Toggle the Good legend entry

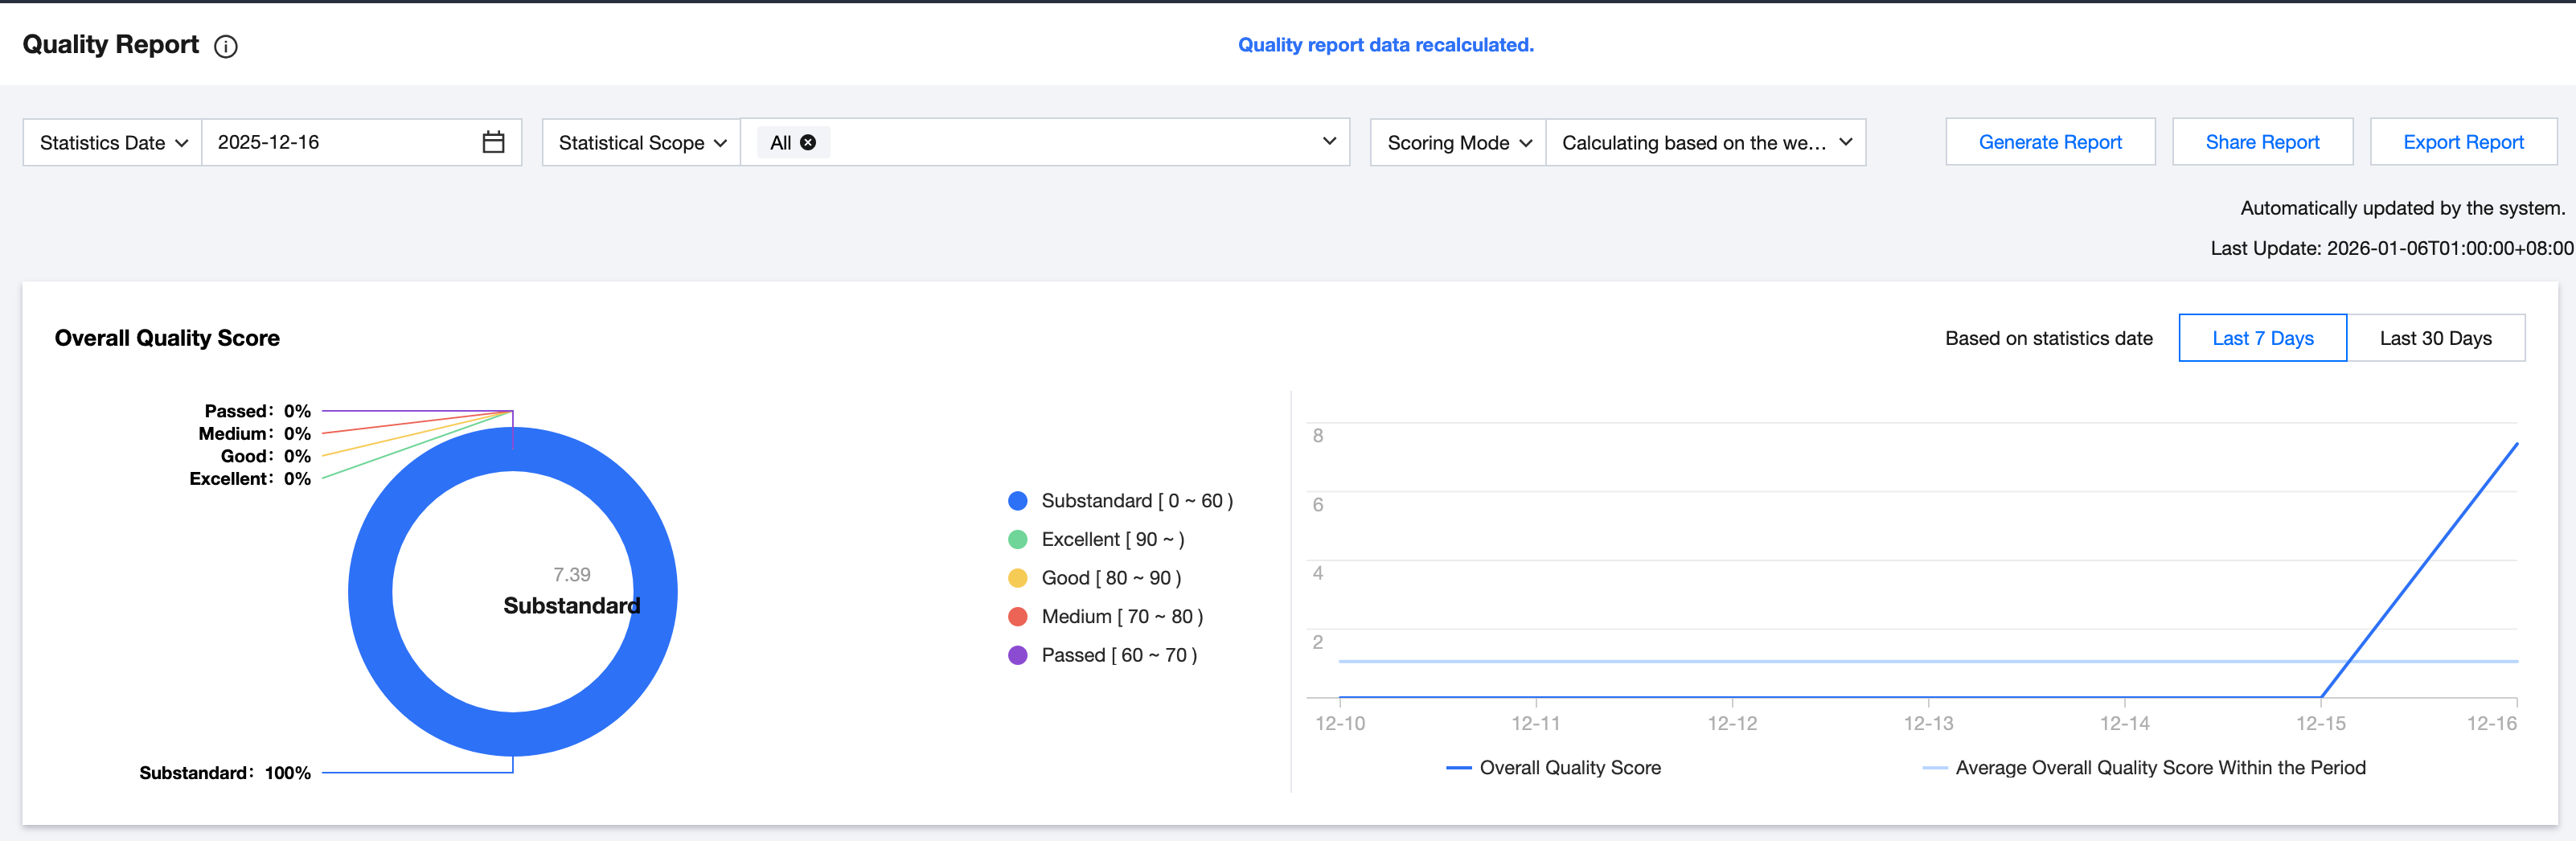[1110, 578]
